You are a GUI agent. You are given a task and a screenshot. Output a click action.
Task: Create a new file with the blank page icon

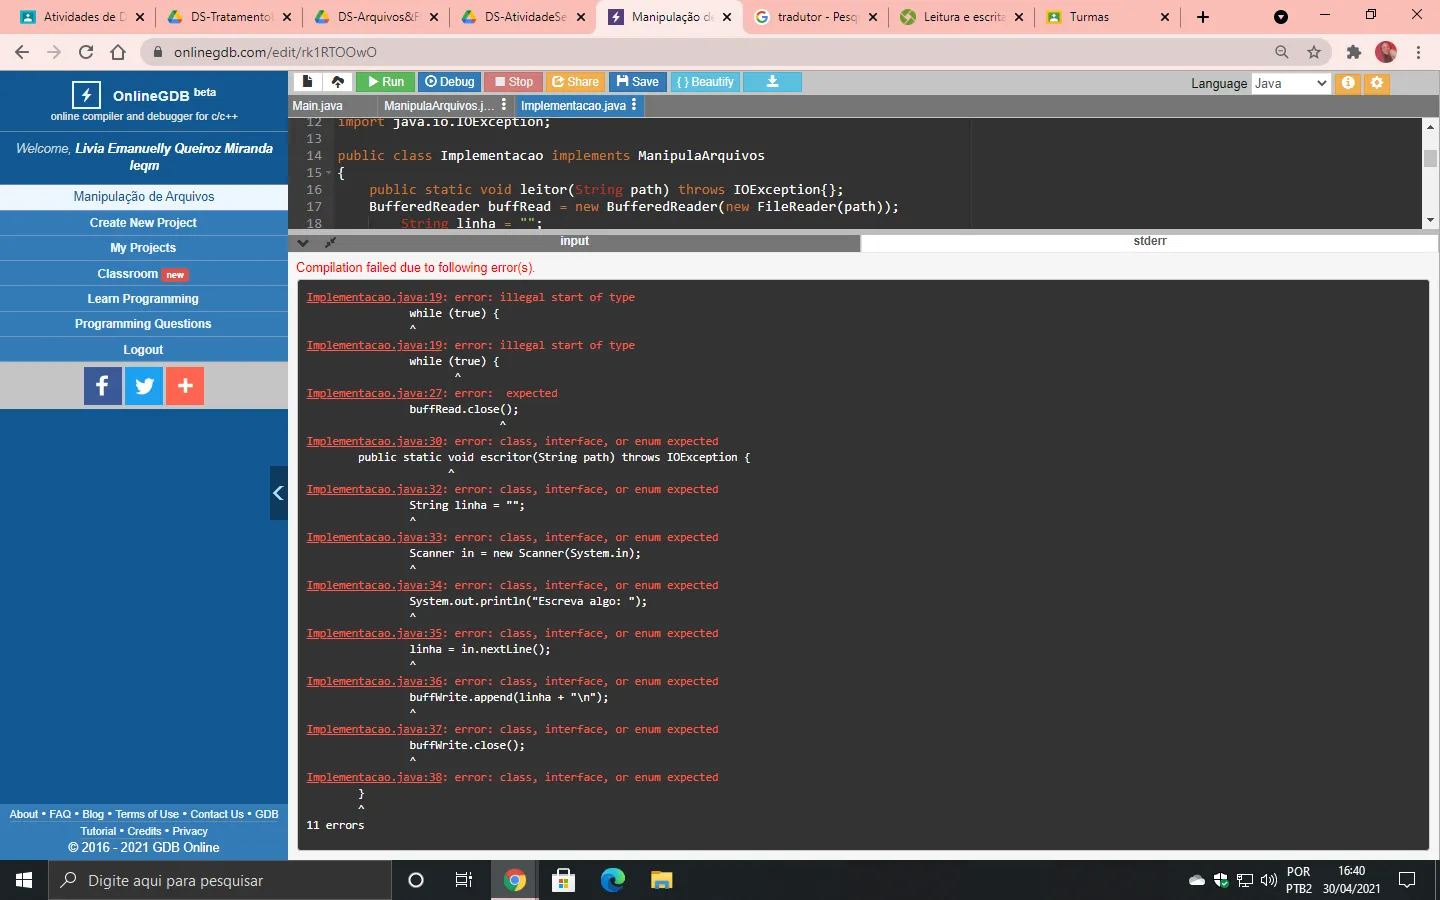coord(307,82)
